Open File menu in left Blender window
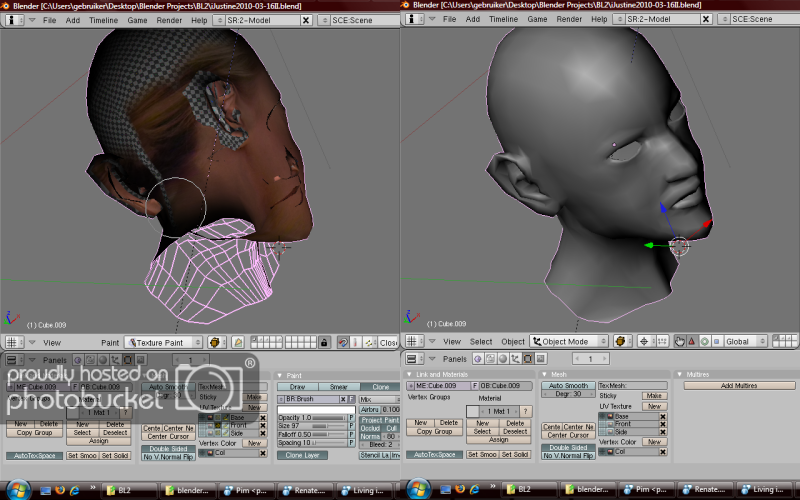The image size is (800, 500). [49, 20]
